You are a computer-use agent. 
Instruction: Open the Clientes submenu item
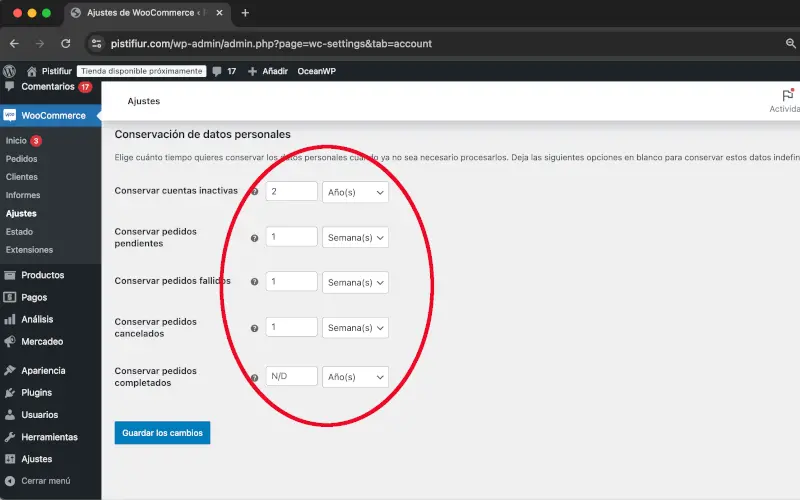[x=21, y=177]
